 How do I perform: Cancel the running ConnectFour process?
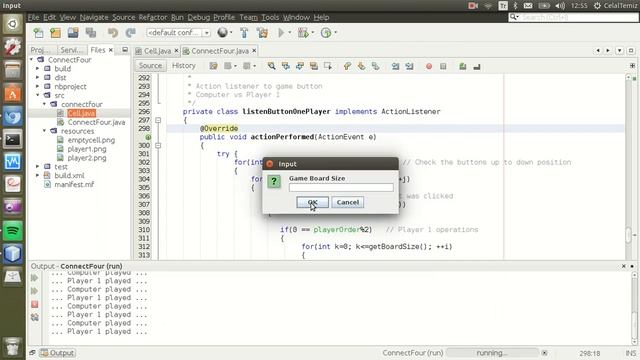pos(544,353)
